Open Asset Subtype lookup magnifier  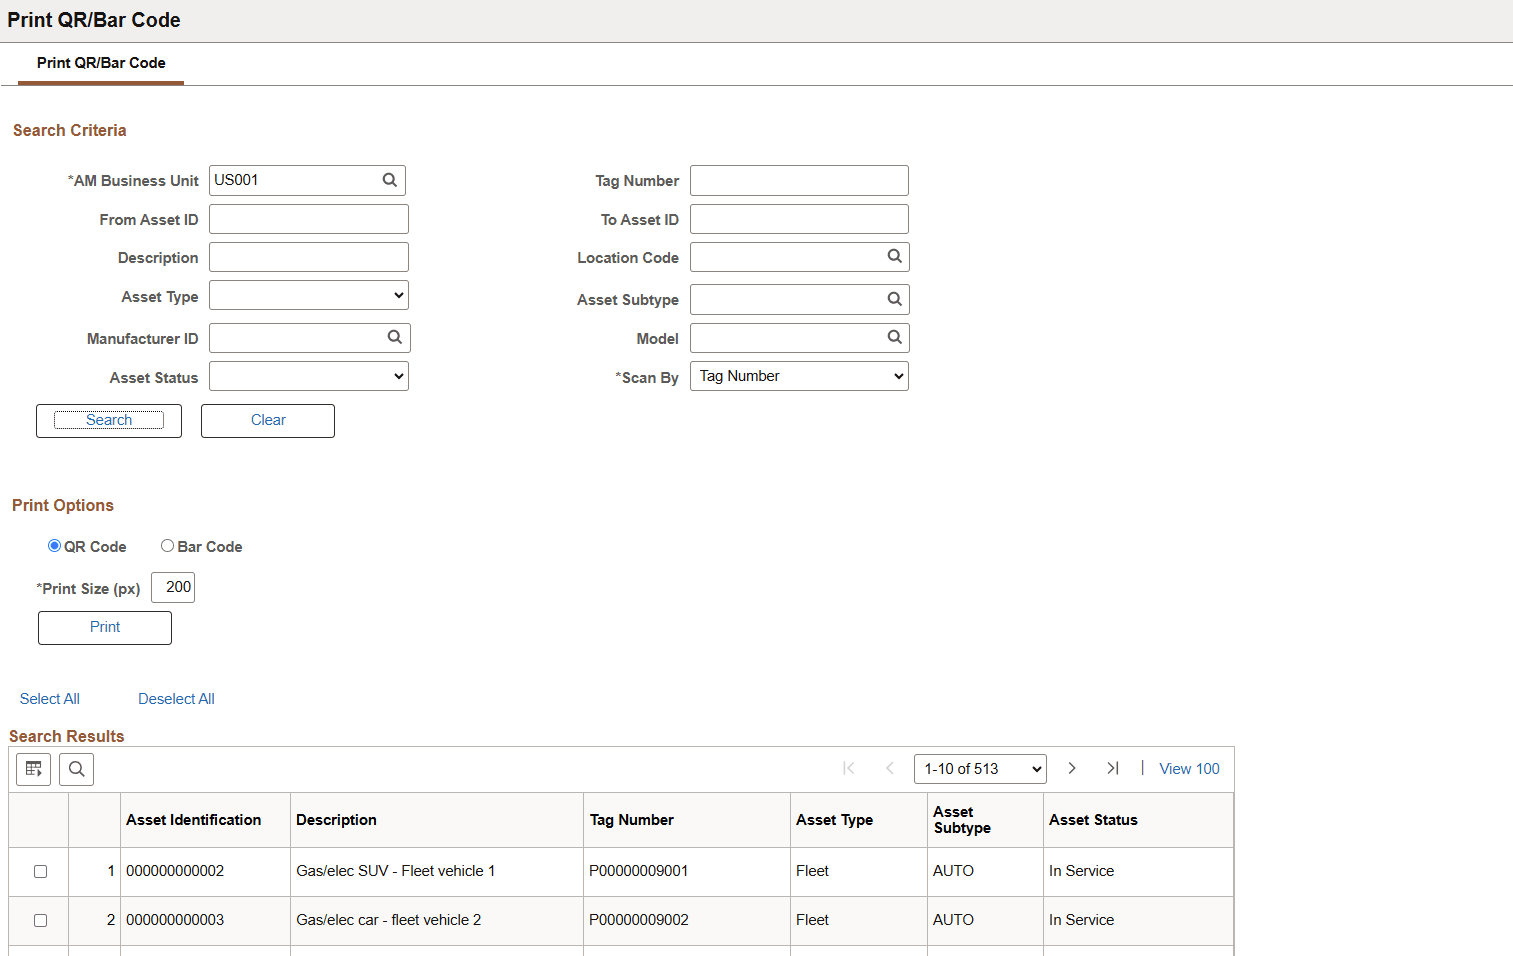895,299
